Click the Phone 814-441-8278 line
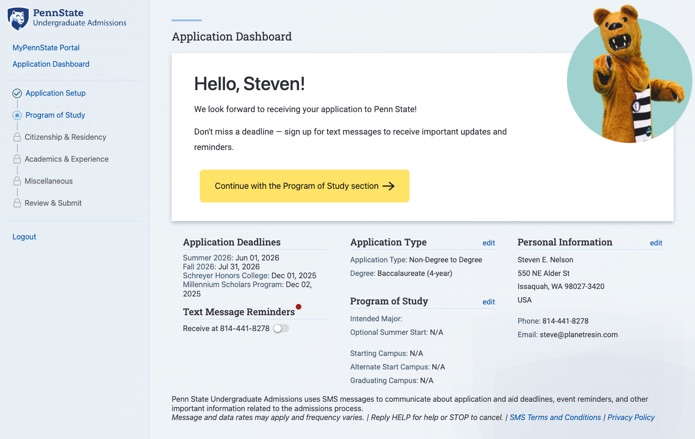695x439 pixels. click(x=553, y=321)
